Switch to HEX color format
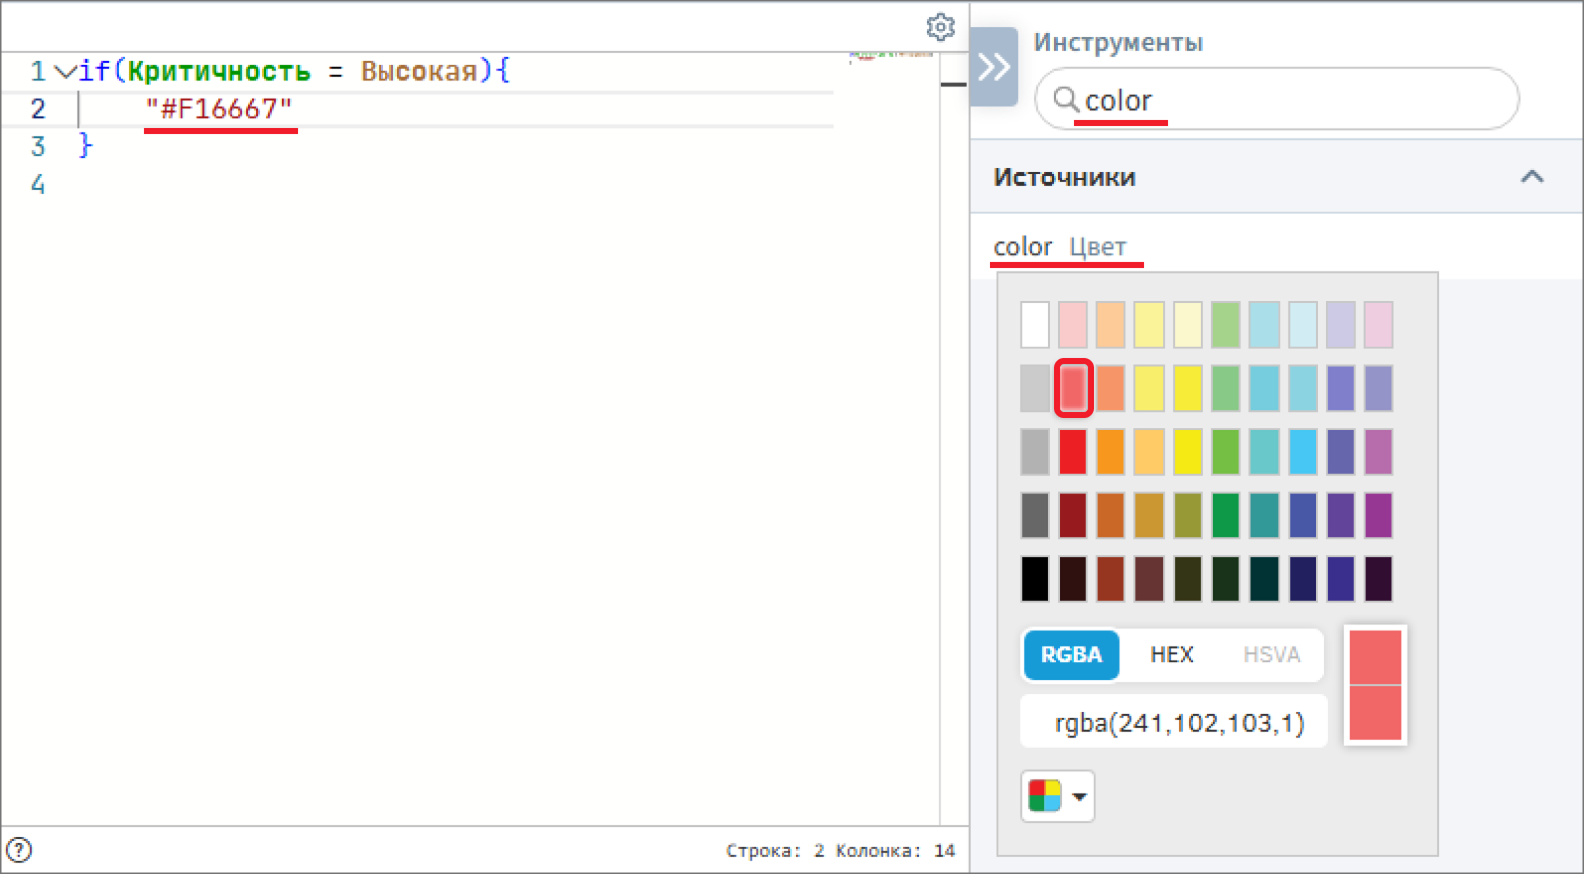The height and width of the screenshot is (874, 1584). click(x=1172, y=655)
